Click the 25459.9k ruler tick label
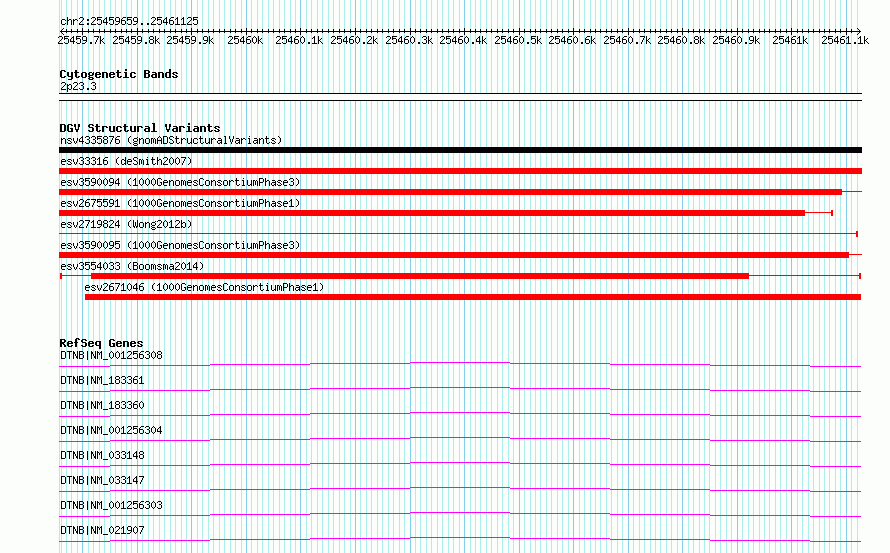The height and width of the screenshot is (553, 890). coord(190,40)
